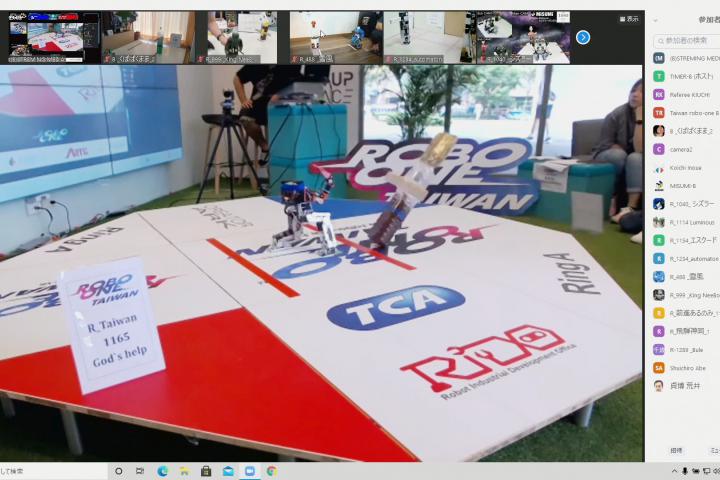The height and width of the screenshot is (480, 720).
Task: Launch Microsoft Edge from the taskbar
Action: [163, 471]
